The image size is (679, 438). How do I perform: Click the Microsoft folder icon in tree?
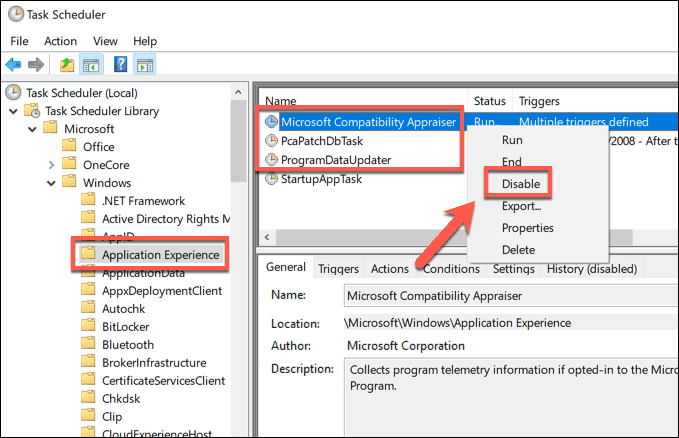coord(50,128)
